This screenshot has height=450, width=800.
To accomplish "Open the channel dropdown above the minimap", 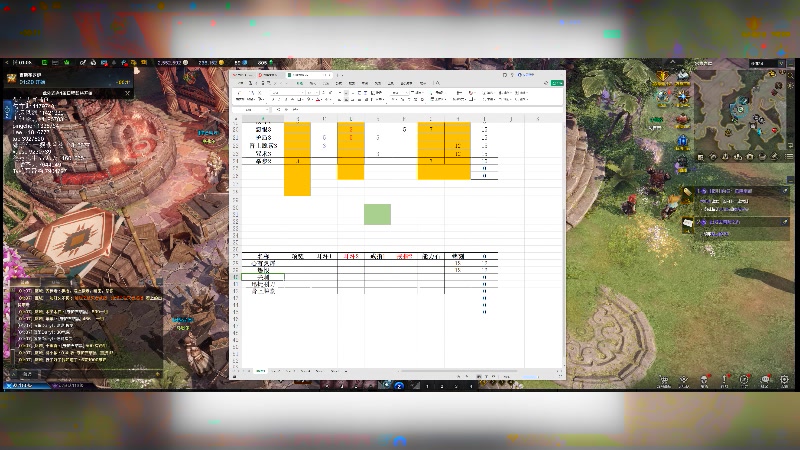I will (781, 63).
